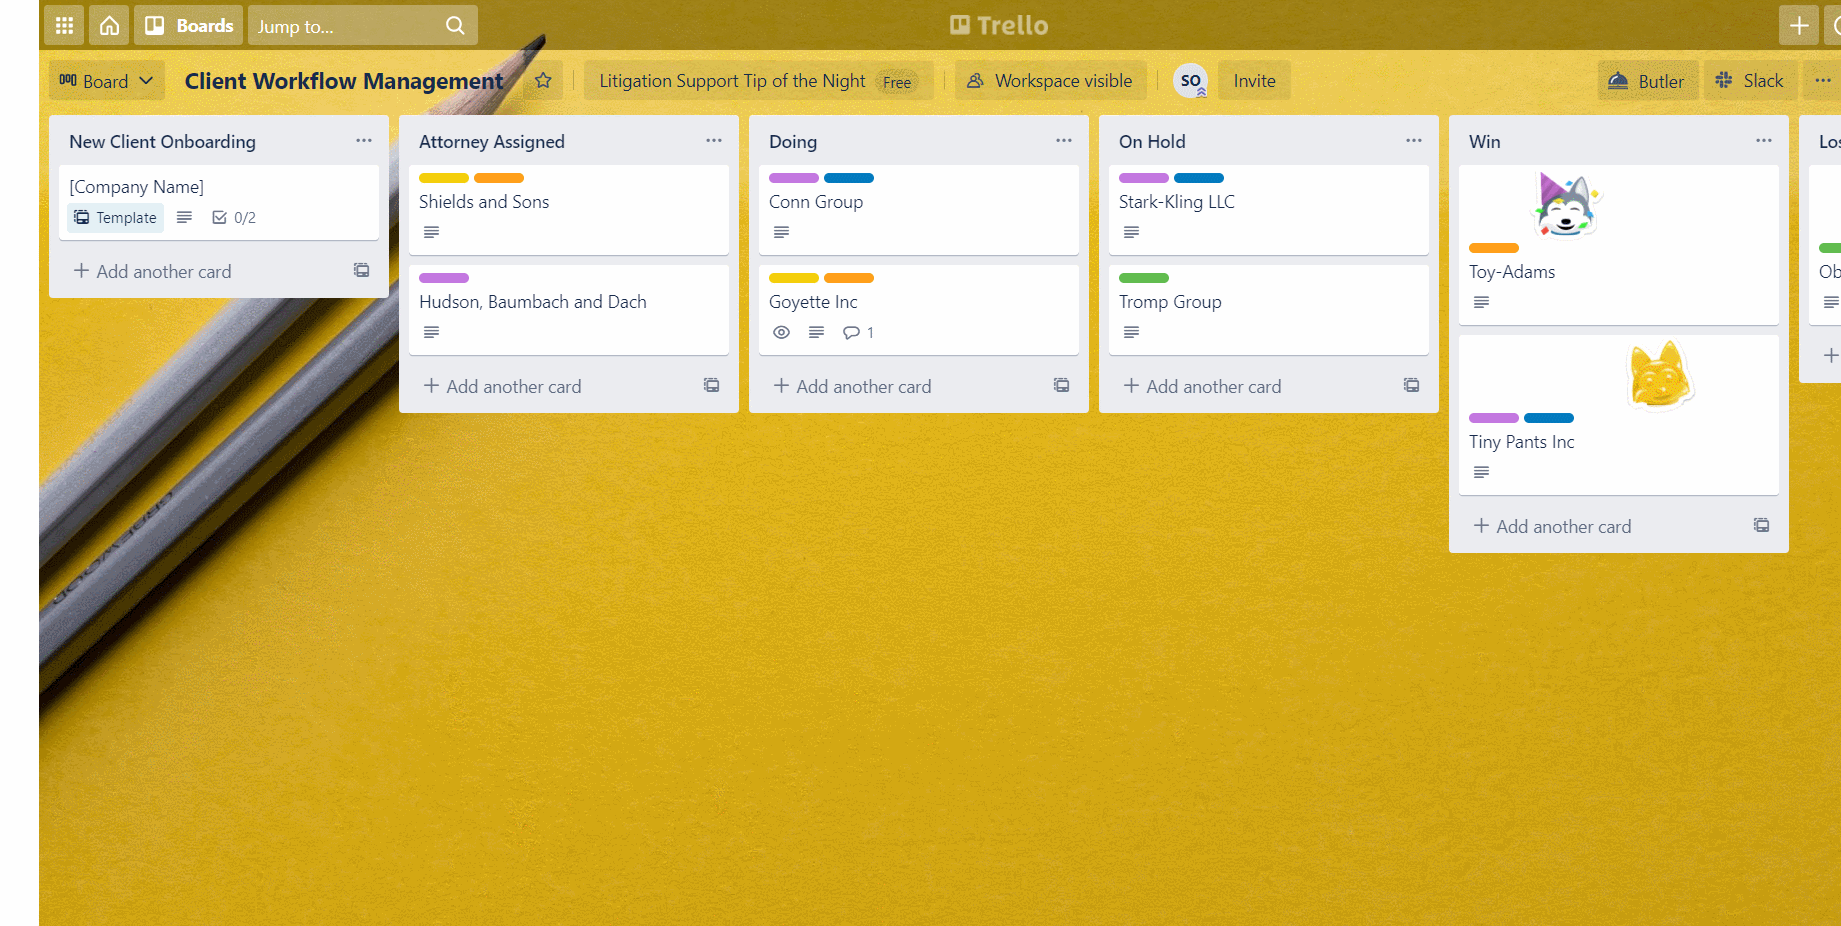1841x926 pixels.
Task: Open the apps grid menu
Action: coord(64,25)
